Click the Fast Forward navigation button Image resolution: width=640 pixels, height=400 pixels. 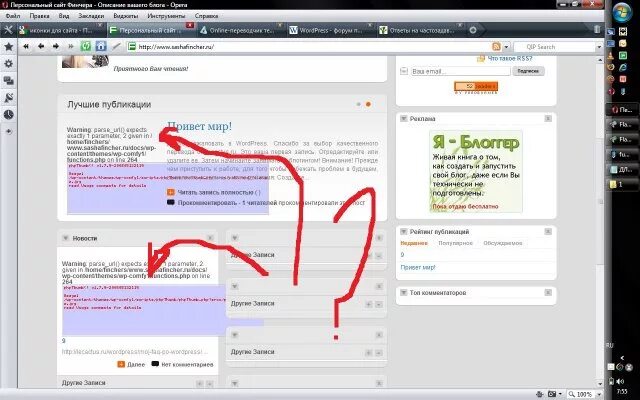(x=71, y=47)
